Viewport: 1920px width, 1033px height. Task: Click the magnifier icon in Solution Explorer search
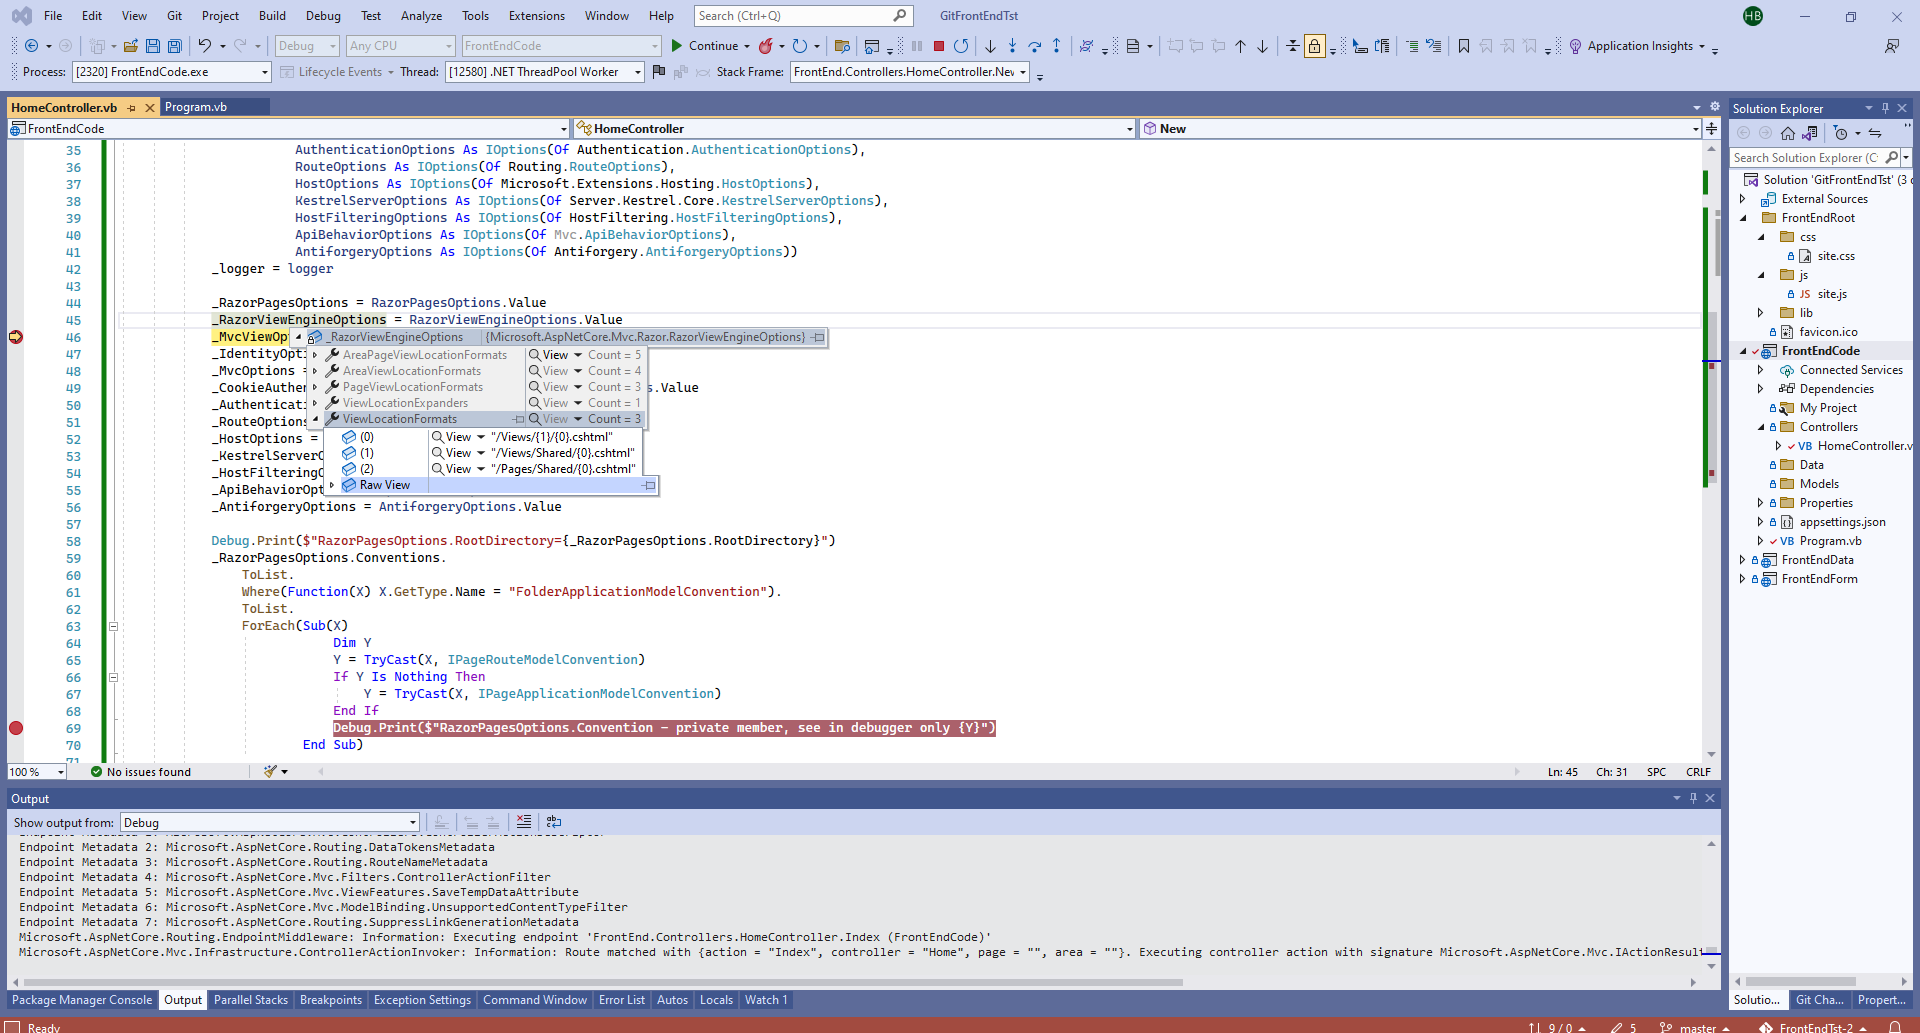[x=1891, y=158]
